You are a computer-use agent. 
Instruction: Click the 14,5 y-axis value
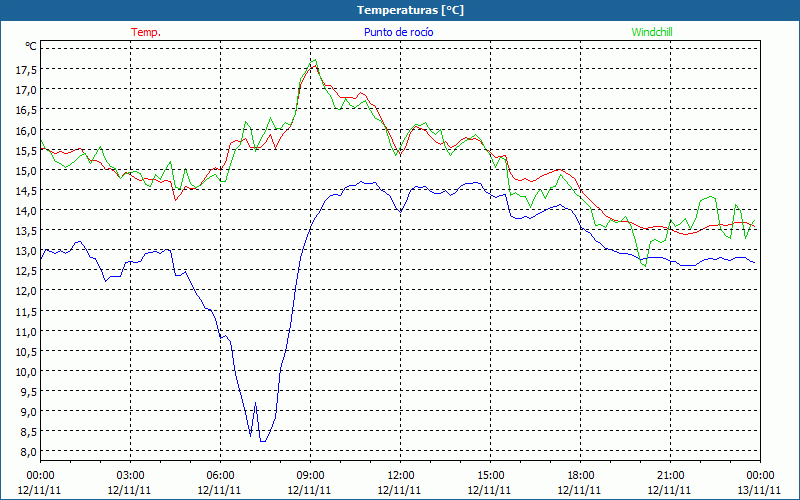tap(26, 191)
